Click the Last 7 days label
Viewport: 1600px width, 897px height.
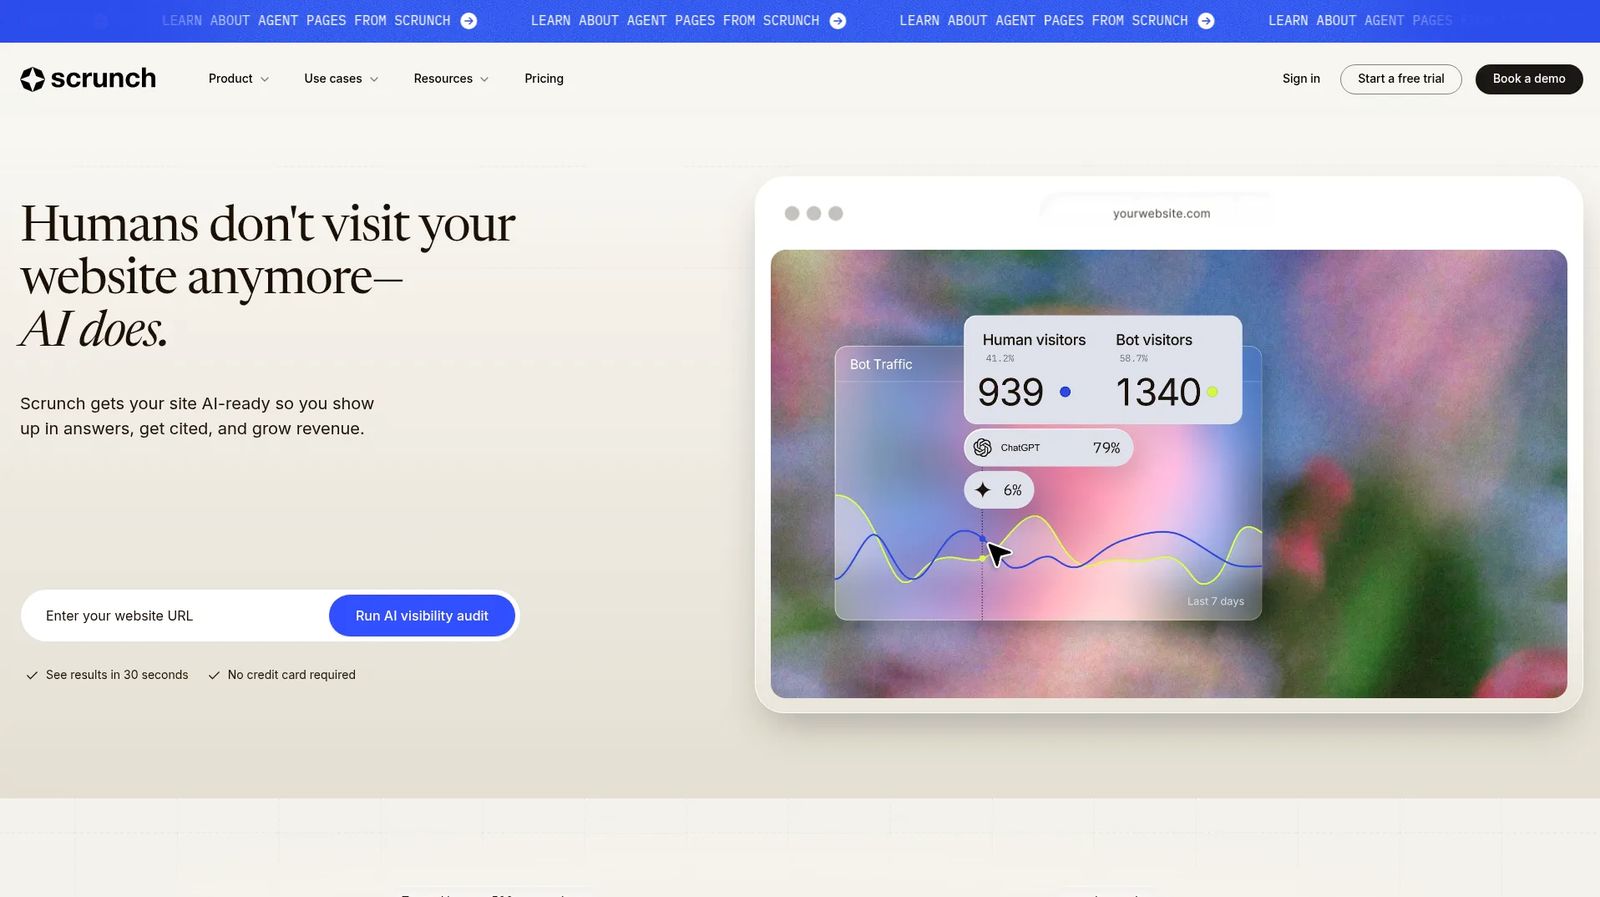click(x=1215, y=601)
